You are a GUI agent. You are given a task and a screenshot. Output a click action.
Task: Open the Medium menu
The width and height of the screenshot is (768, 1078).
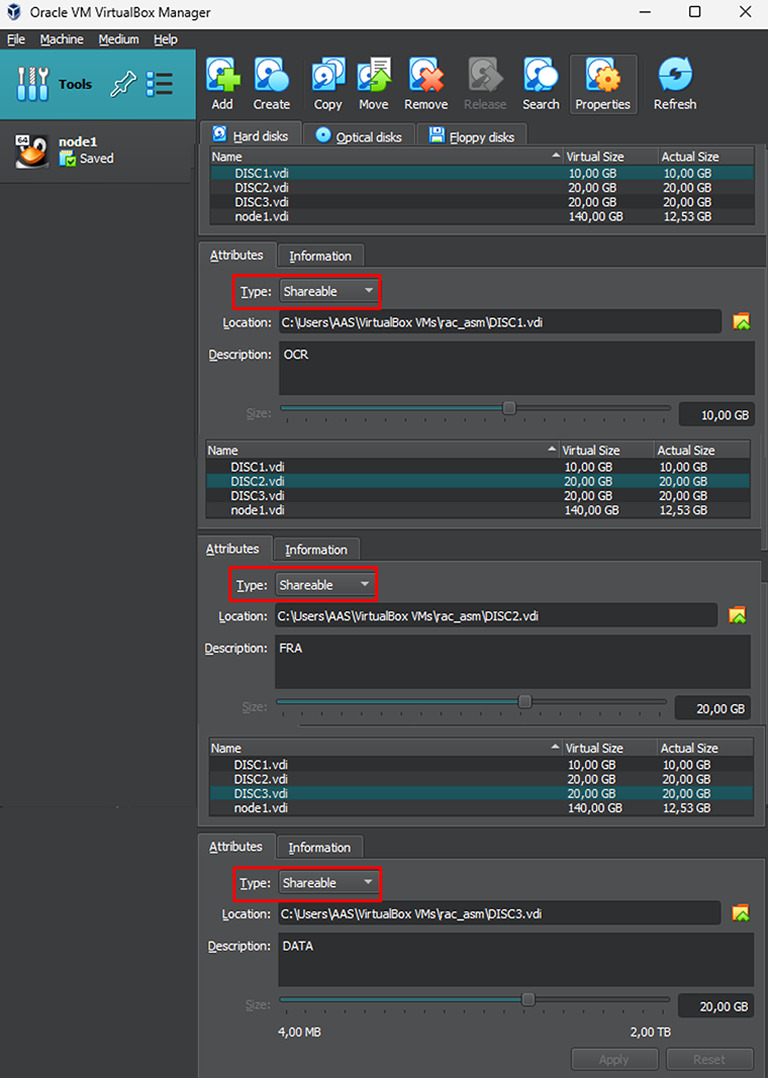click(x=118, y=39)
